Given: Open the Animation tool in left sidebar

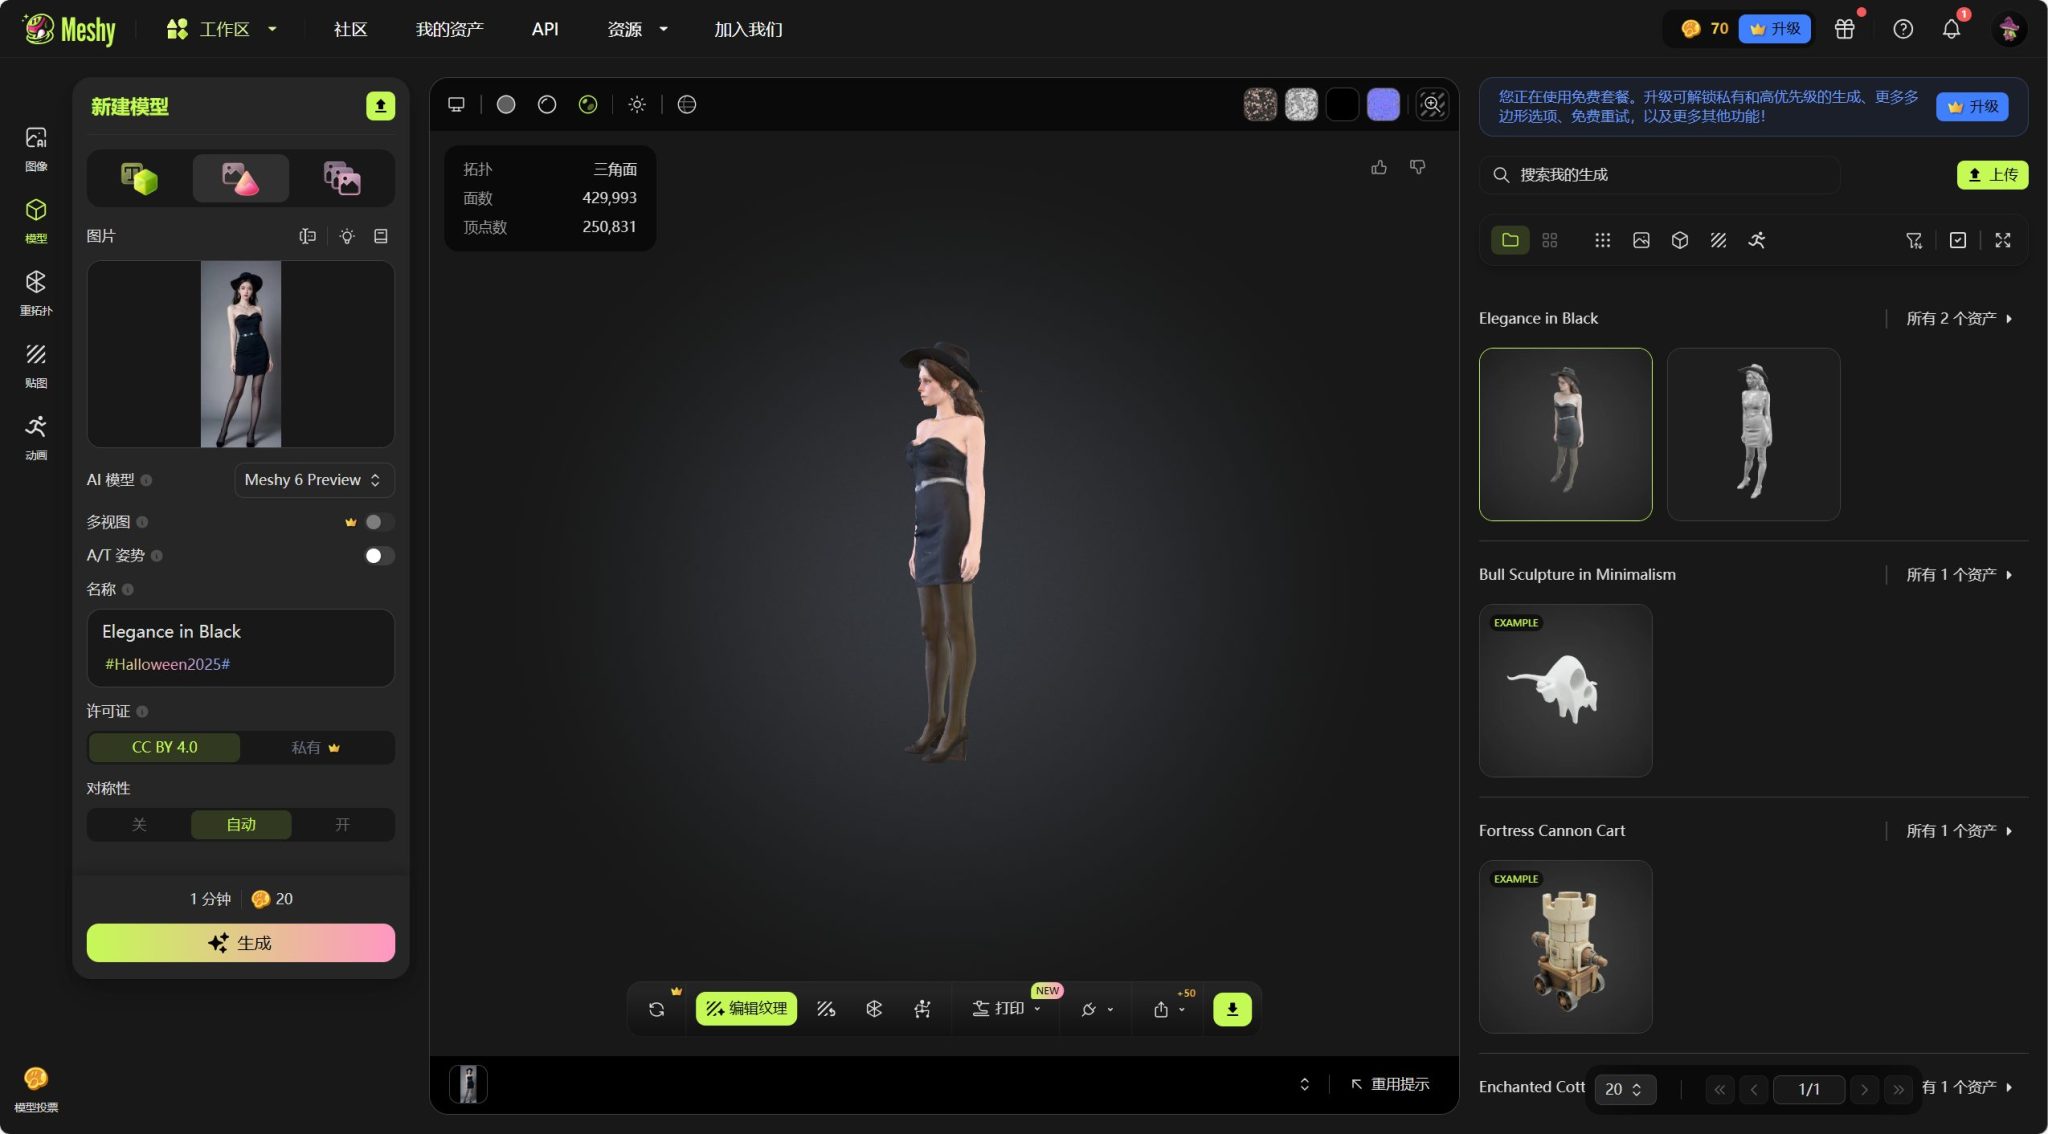Looking at the screenshot, I should [x=36, y=435].
